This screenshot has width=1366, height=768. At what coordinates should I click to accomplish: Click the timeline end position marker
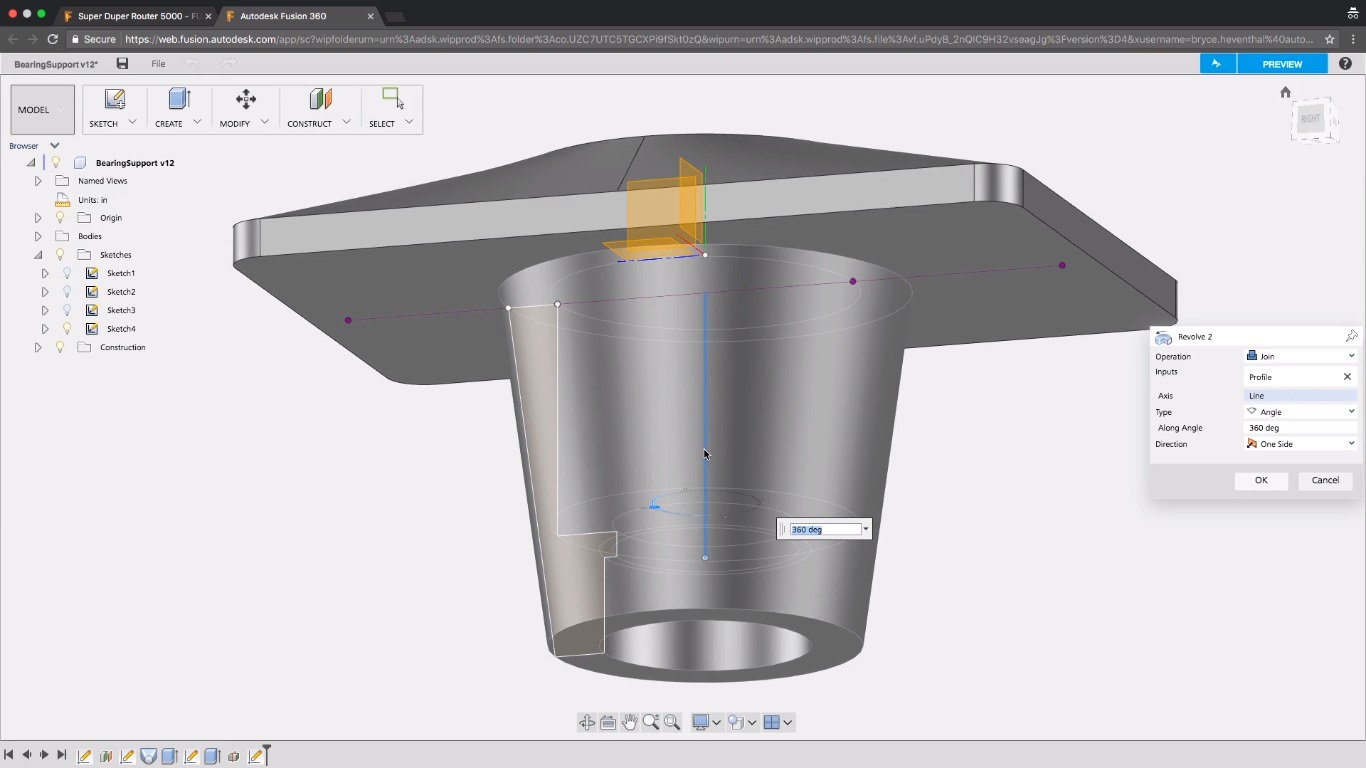[x=267, y=755]
